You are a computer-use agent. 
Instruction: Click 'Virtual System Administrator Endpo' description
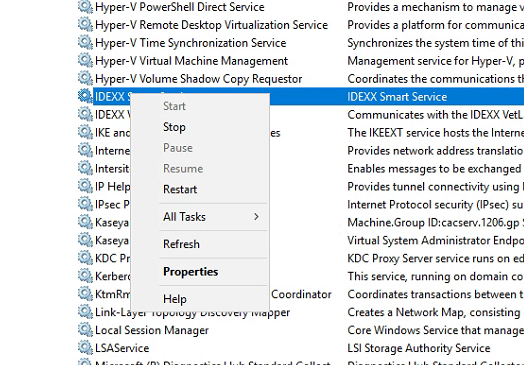pyautogui.click(x=435, y=241)
